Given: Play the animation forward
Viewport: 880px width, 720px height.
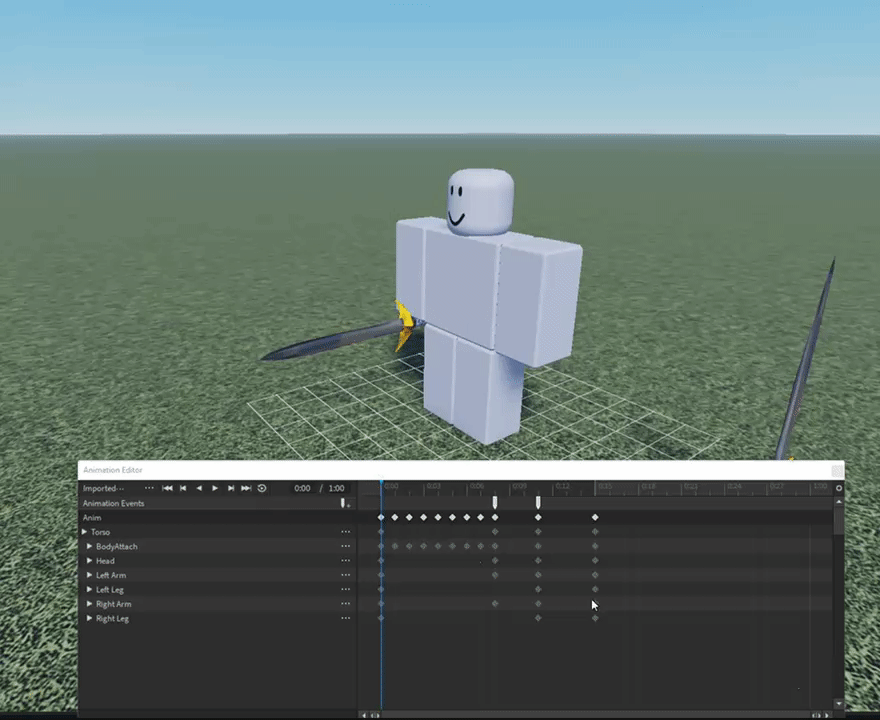Looking at the screenshot, I should (214, 488).
